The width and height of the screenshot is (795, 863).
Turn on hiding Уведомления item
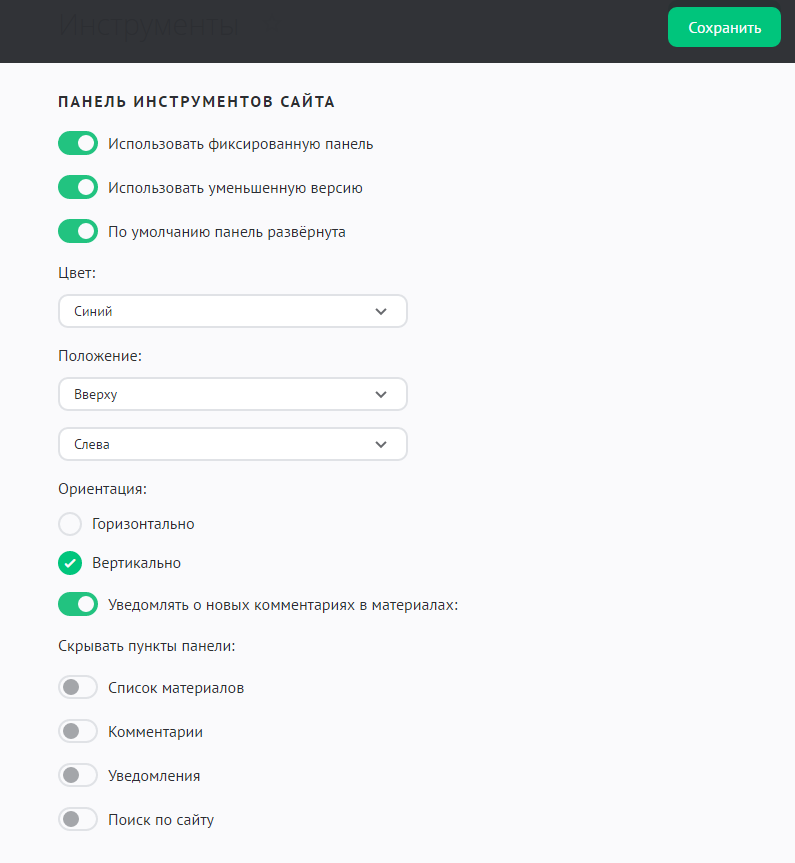click(x=78, y=776)
